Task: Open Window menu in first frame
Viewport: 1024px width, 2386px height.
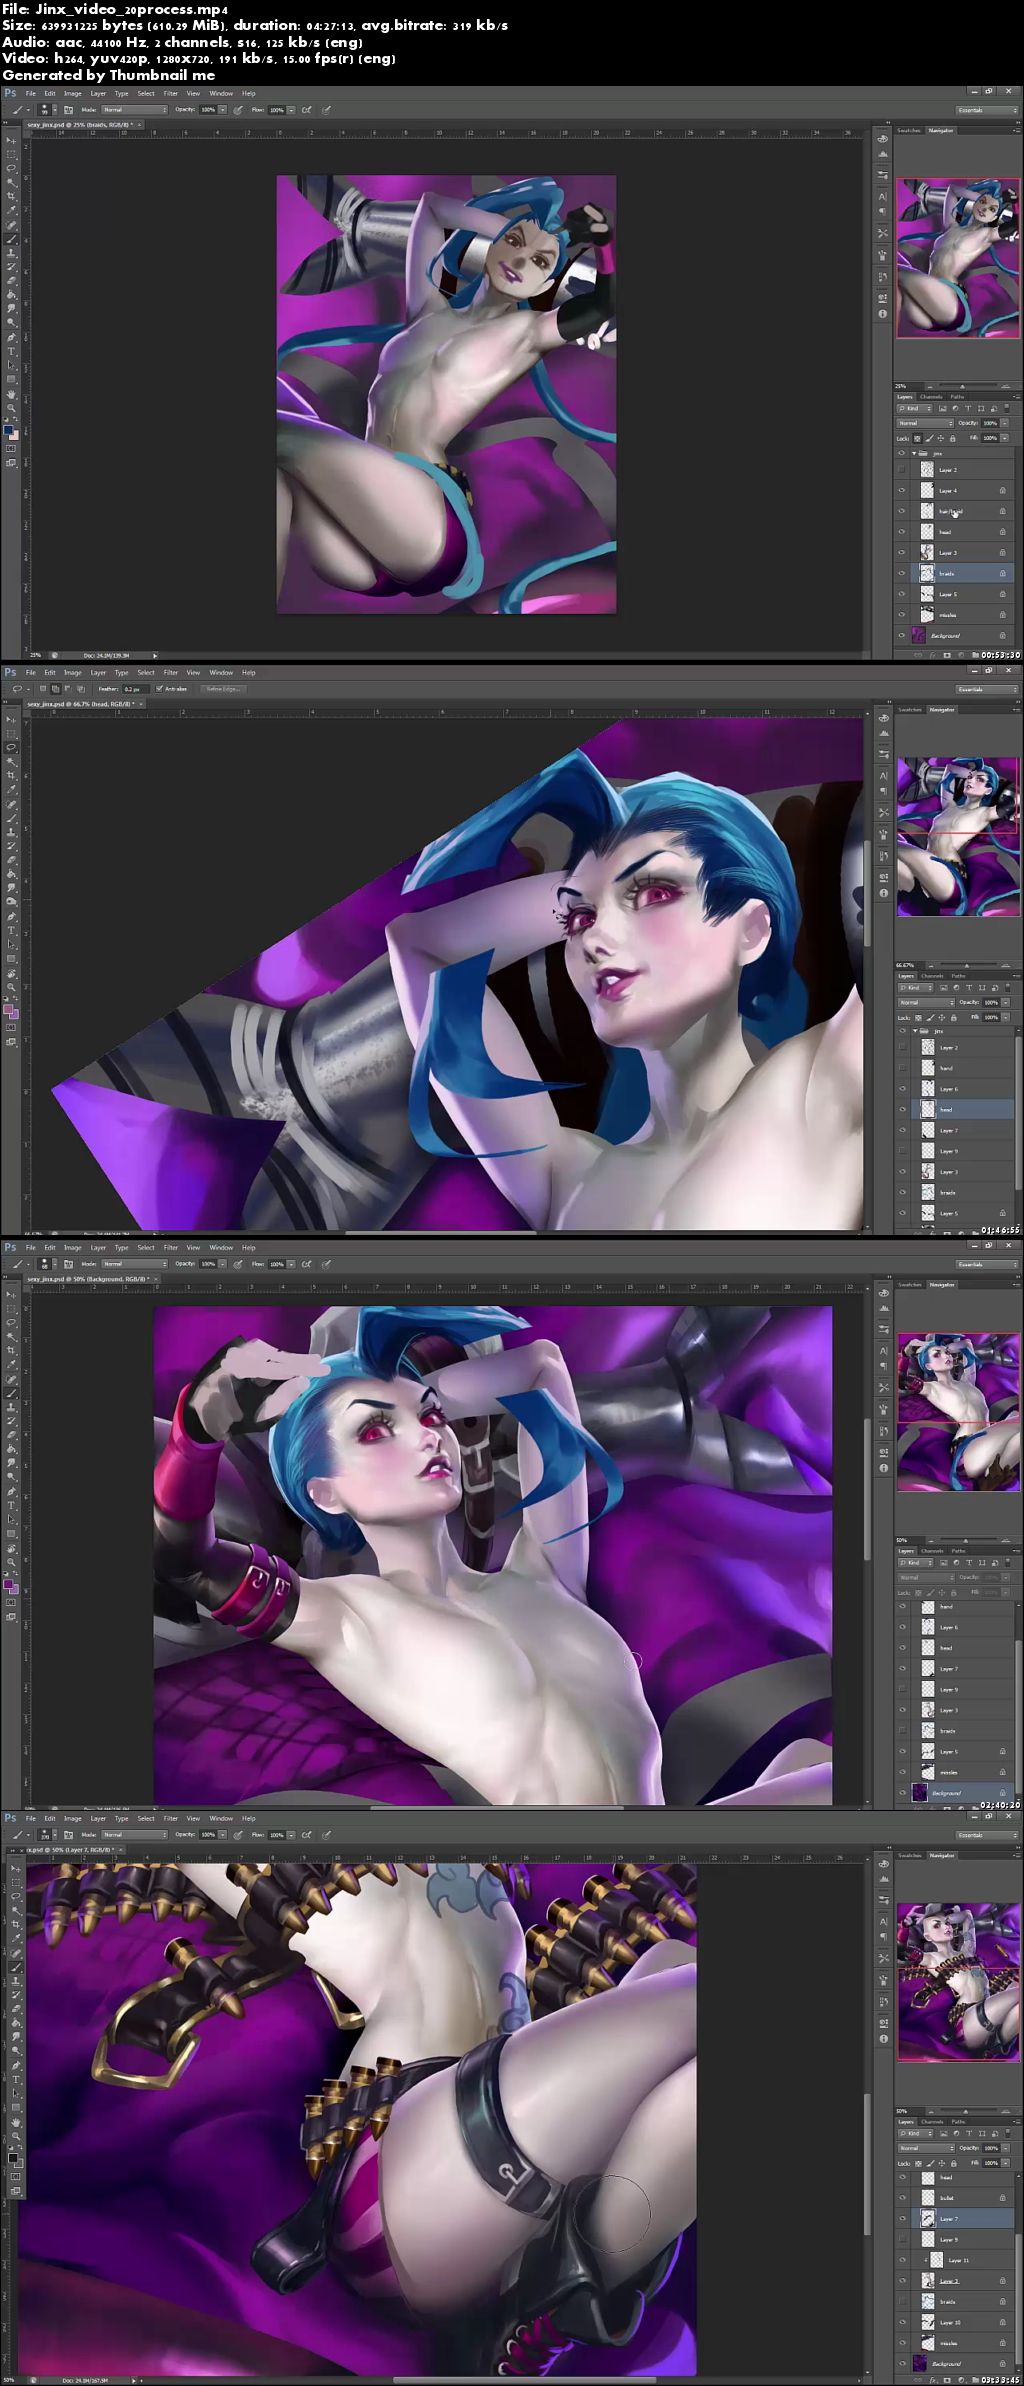Action: [221, 94]
